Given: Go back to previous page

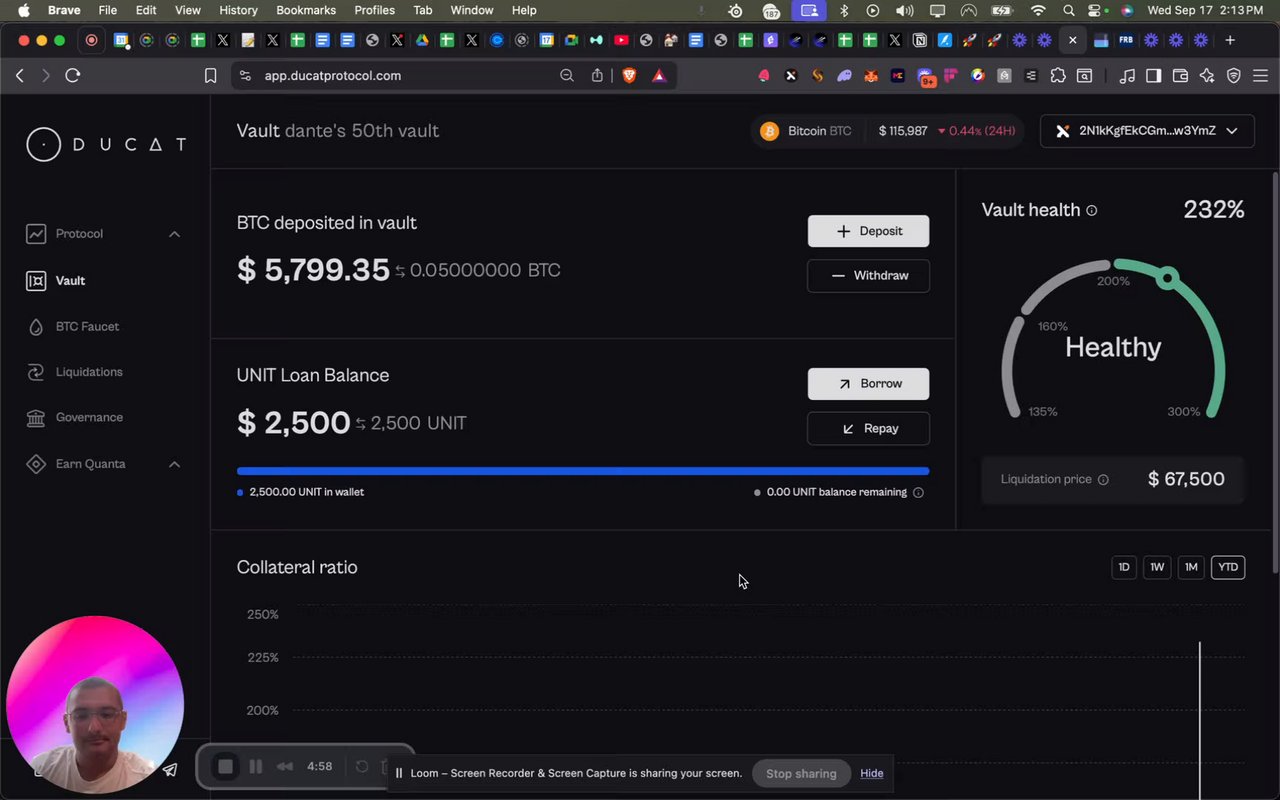Looking at the screenshot, I should (x=20, y=75).
